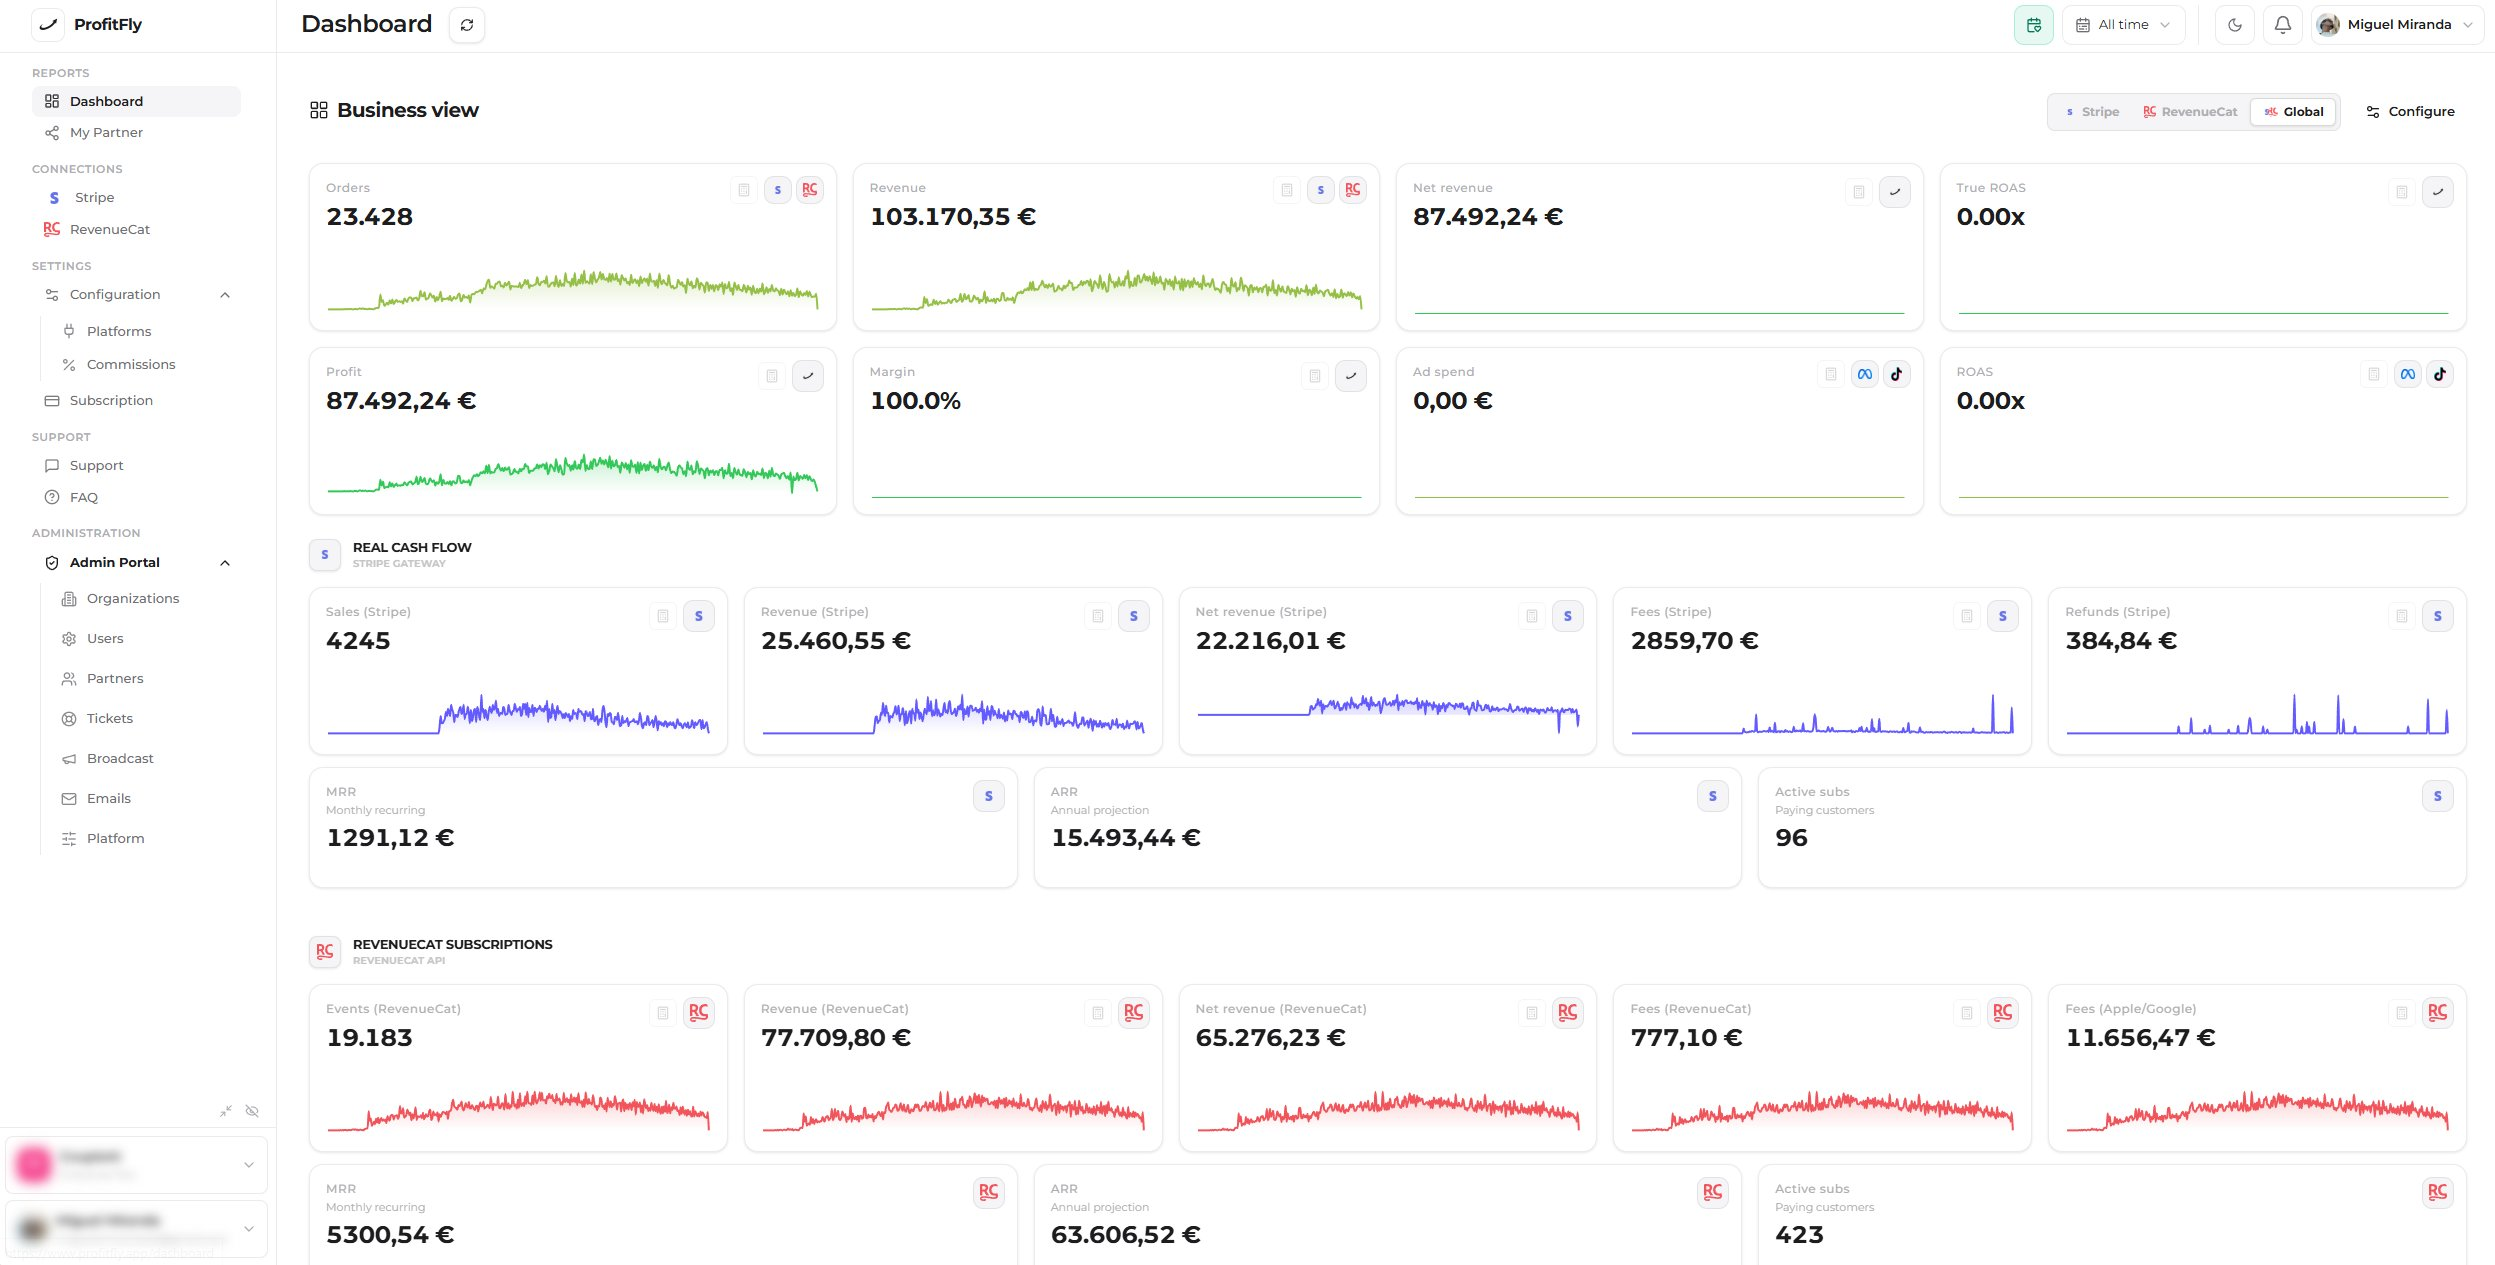Viewport: 2495px width, 1265px height.
Task: Click the Emails envelope icon
Action: coord(69,799)
